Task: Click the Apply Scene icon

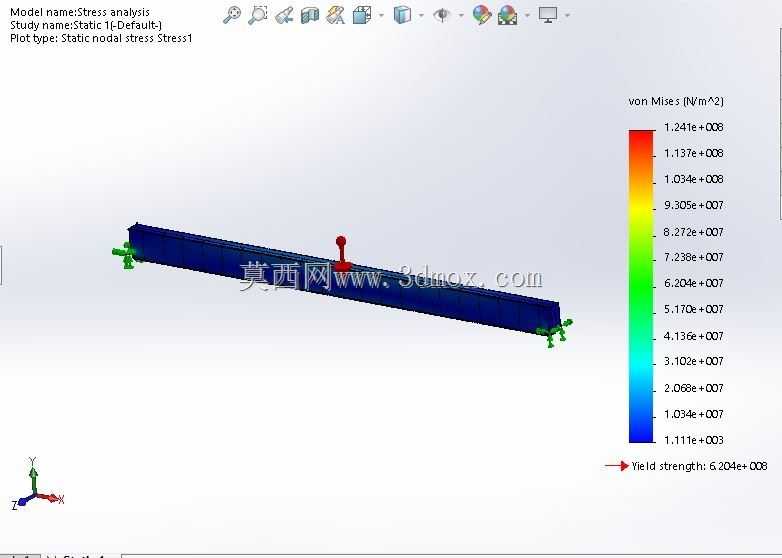Action: [507, 15]
